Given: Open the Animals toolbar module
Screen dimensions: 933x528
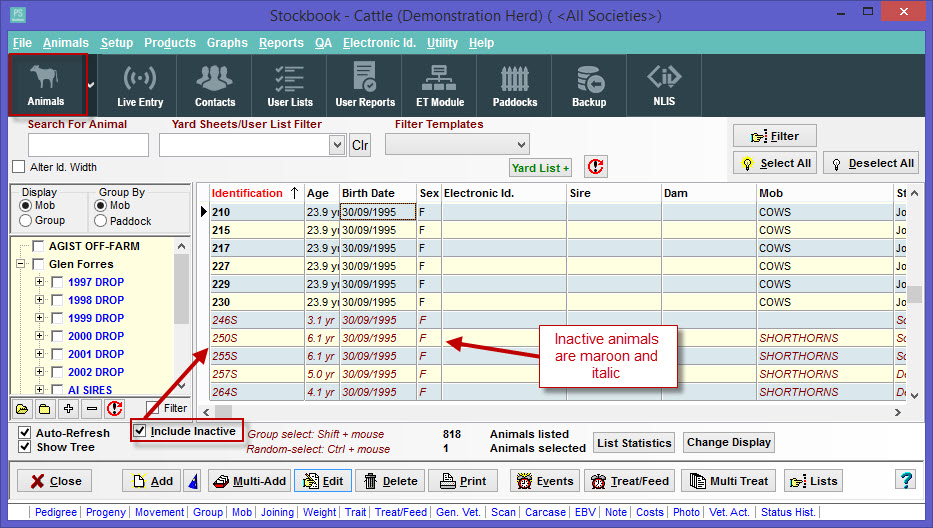Looking at the screenshot, I should (48, 85).
